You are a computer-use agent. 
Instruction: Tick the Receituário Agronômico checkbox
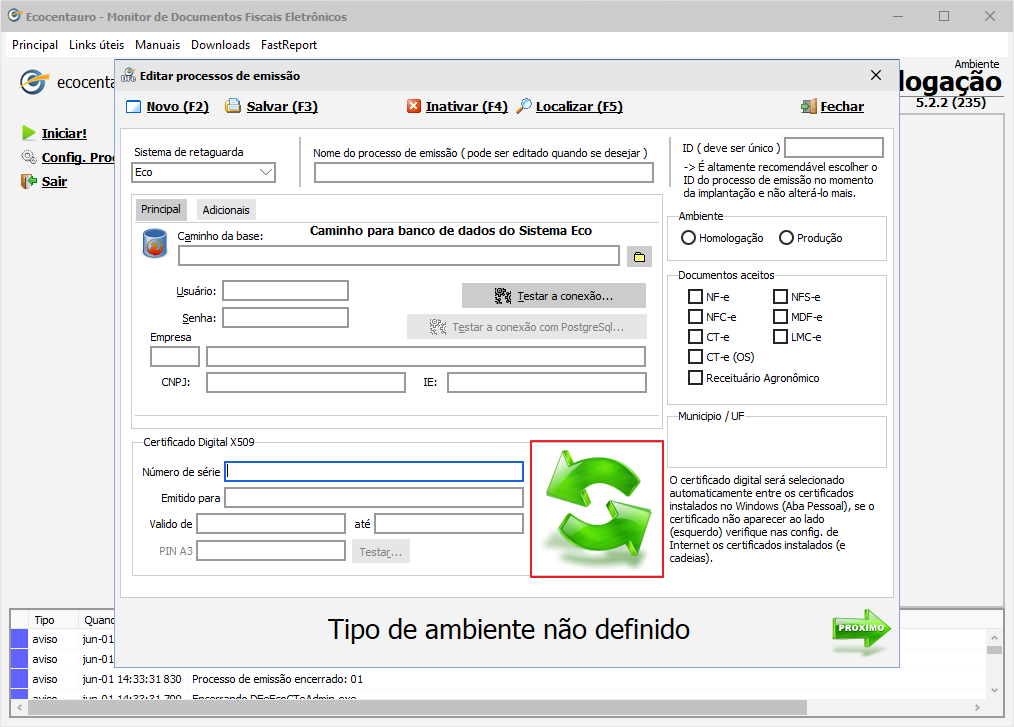pos(695,378)
